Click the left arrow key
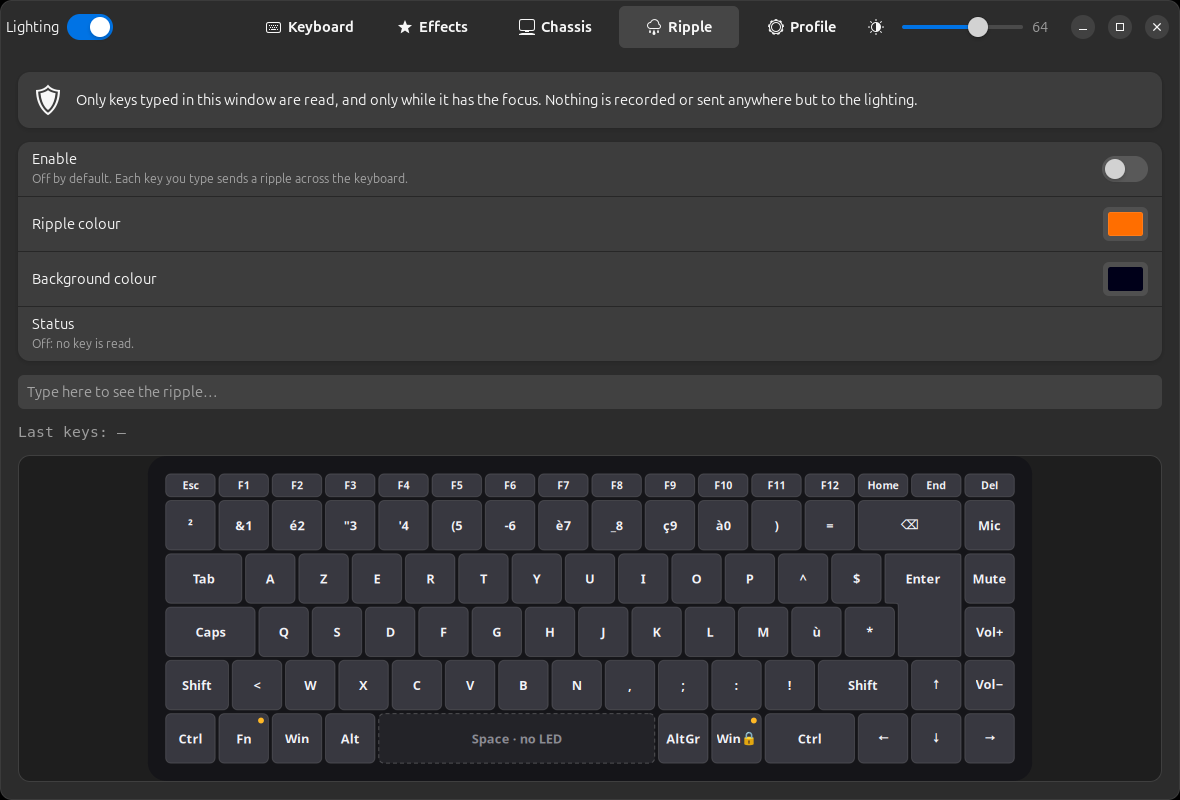The image size is (1180, 800). (883, 738)
